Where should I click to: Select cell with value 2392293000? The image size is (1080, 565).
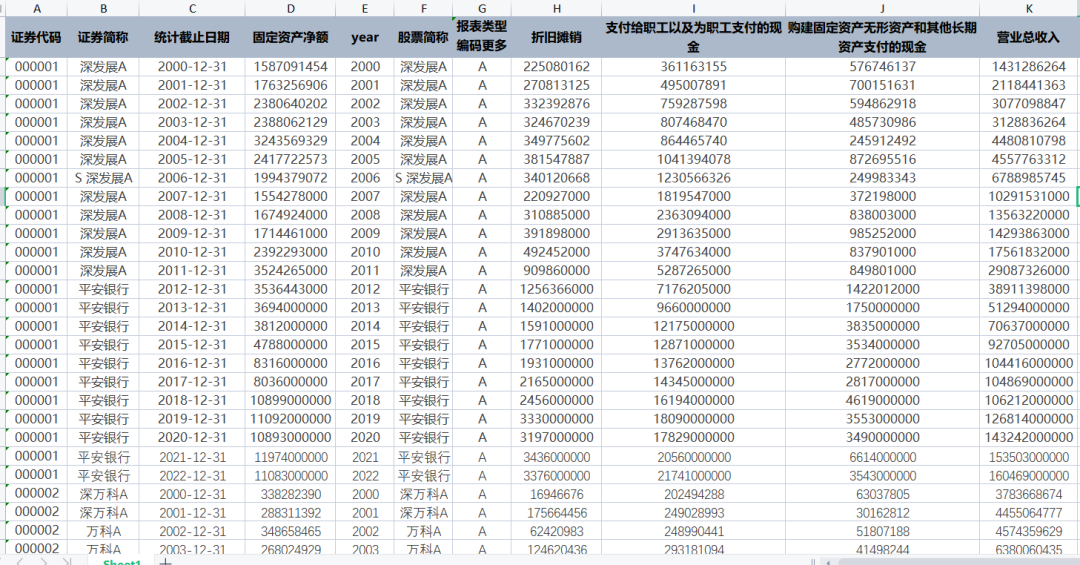(290, 252)
